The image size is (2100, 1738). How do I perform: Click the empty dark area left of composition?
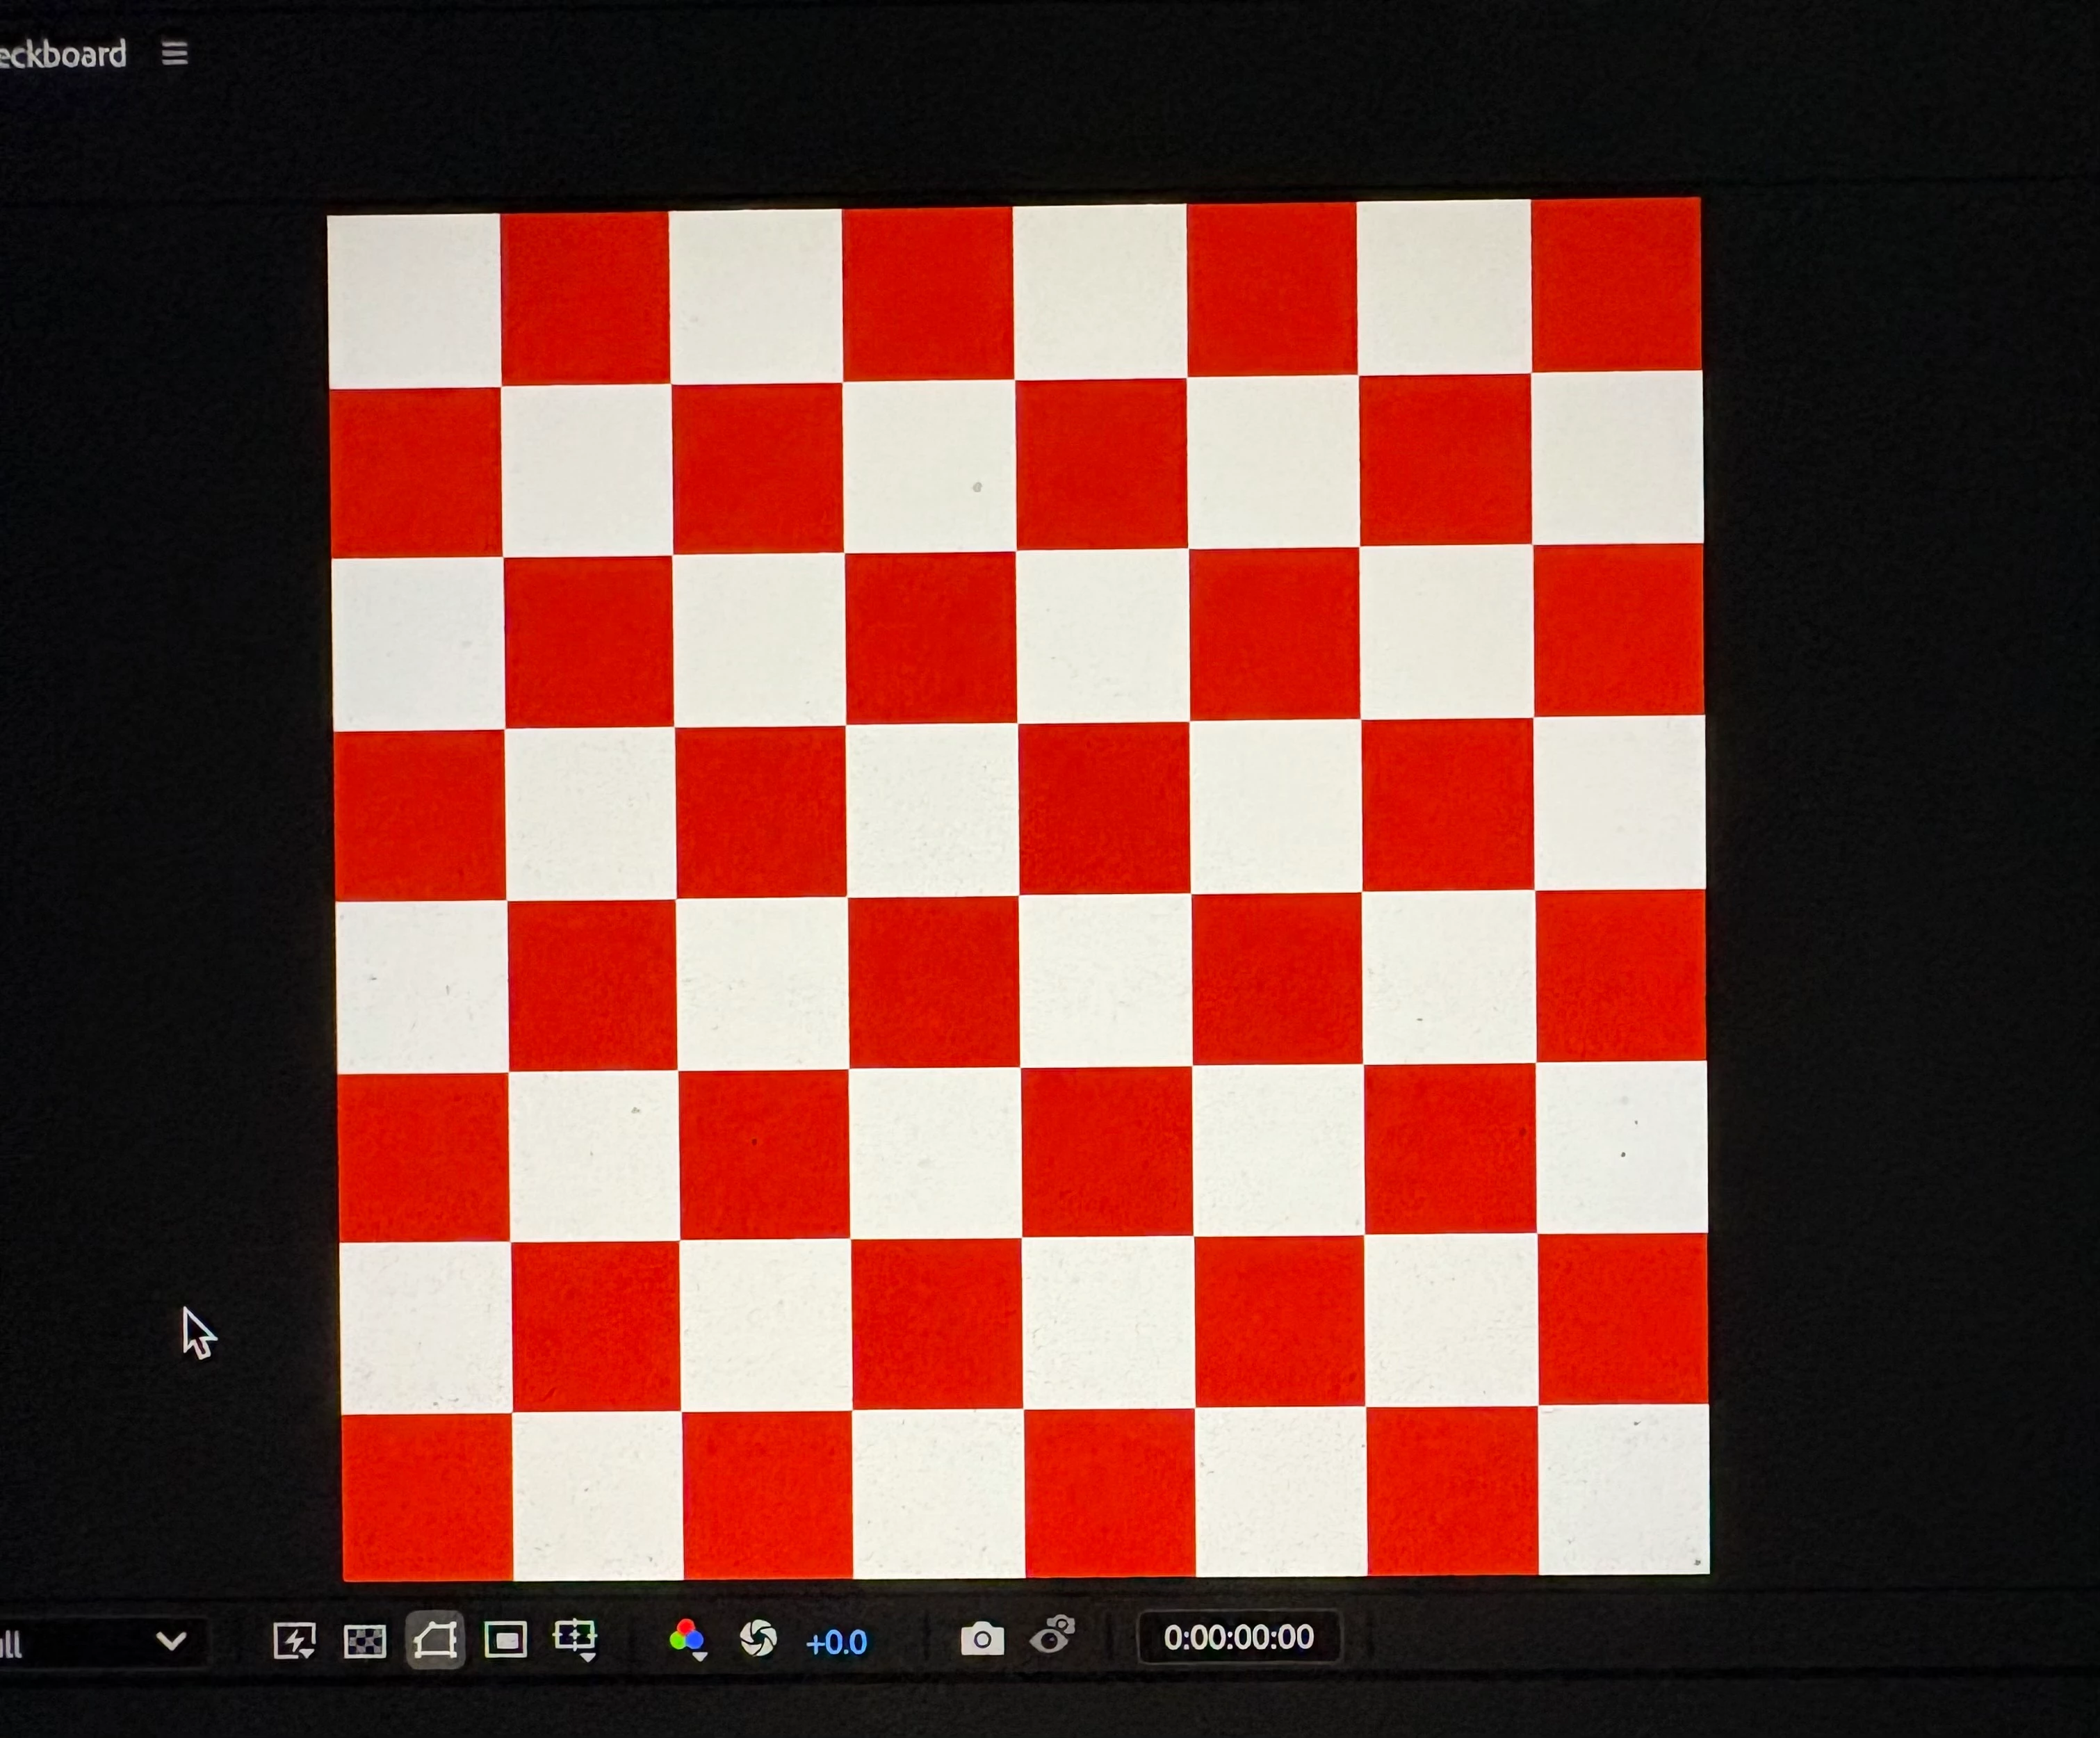(160, 800)
